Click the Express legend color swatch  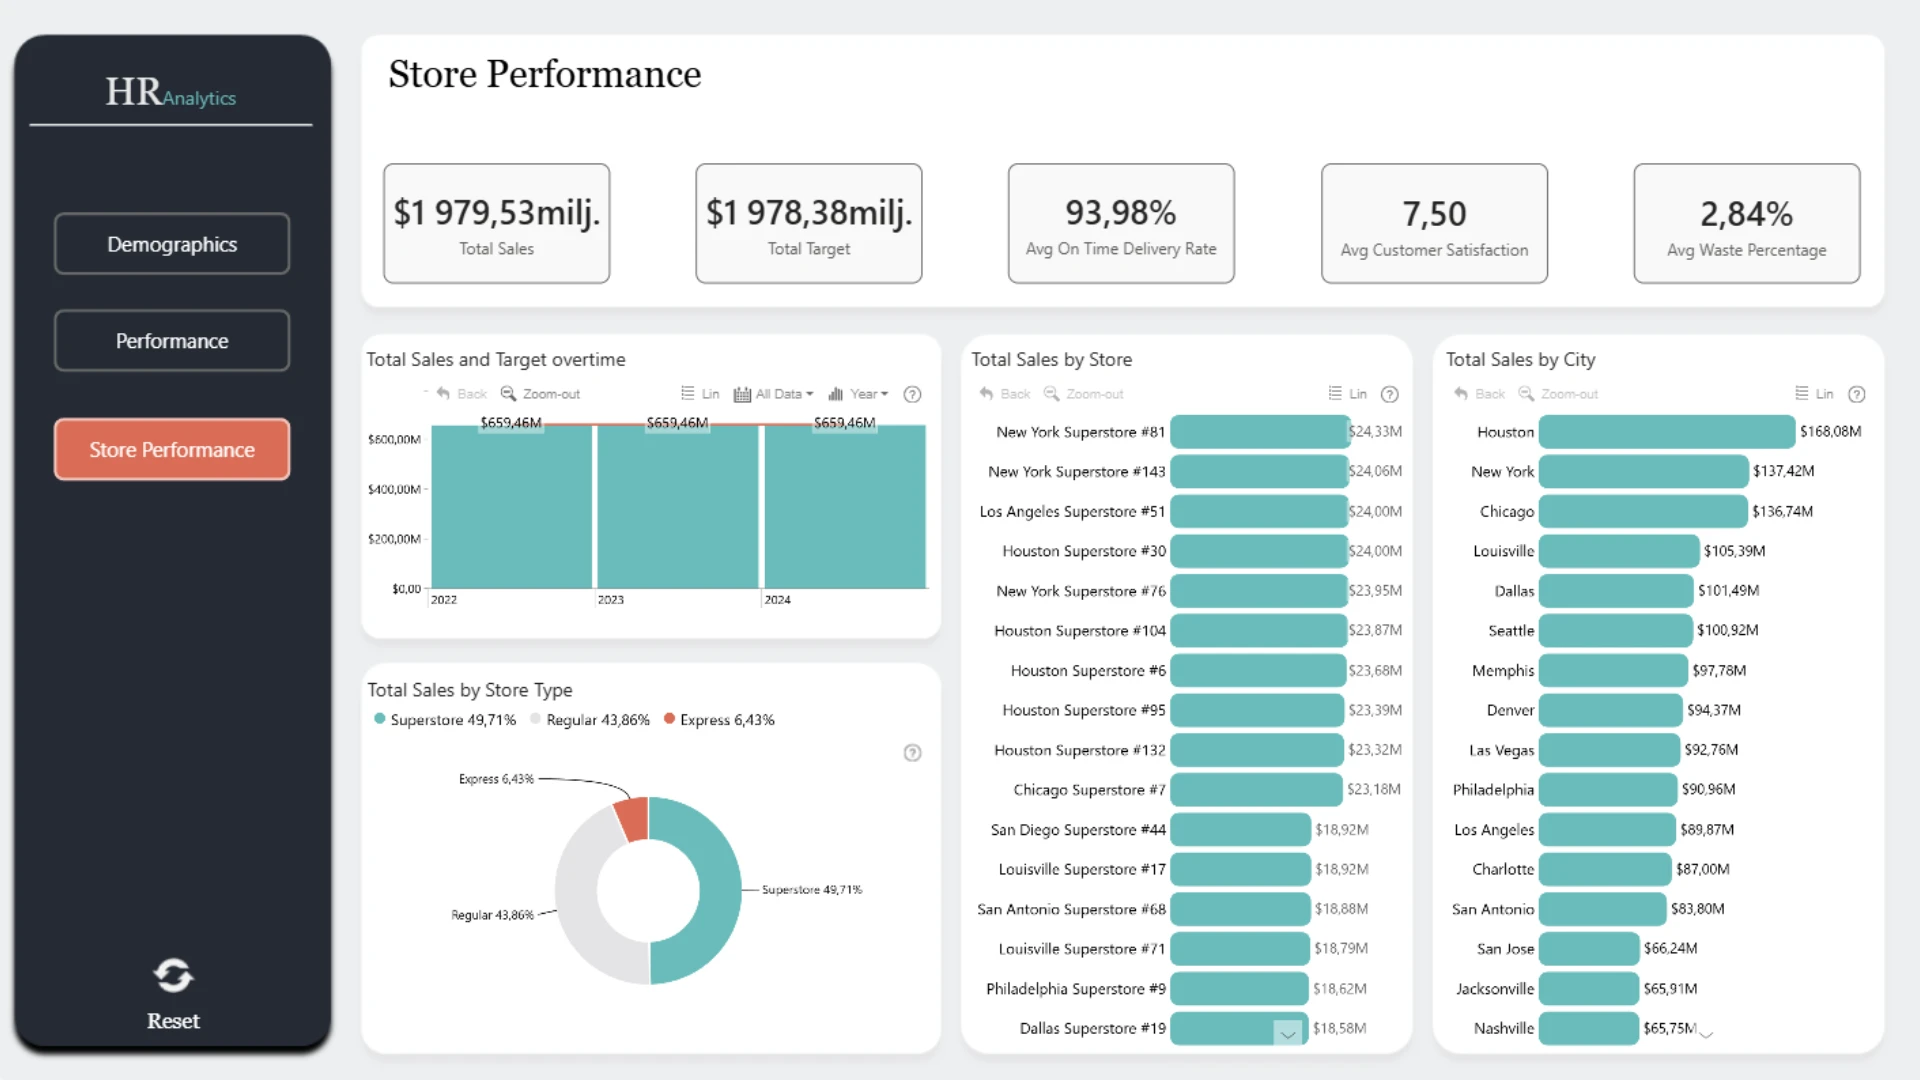(669, 719)
